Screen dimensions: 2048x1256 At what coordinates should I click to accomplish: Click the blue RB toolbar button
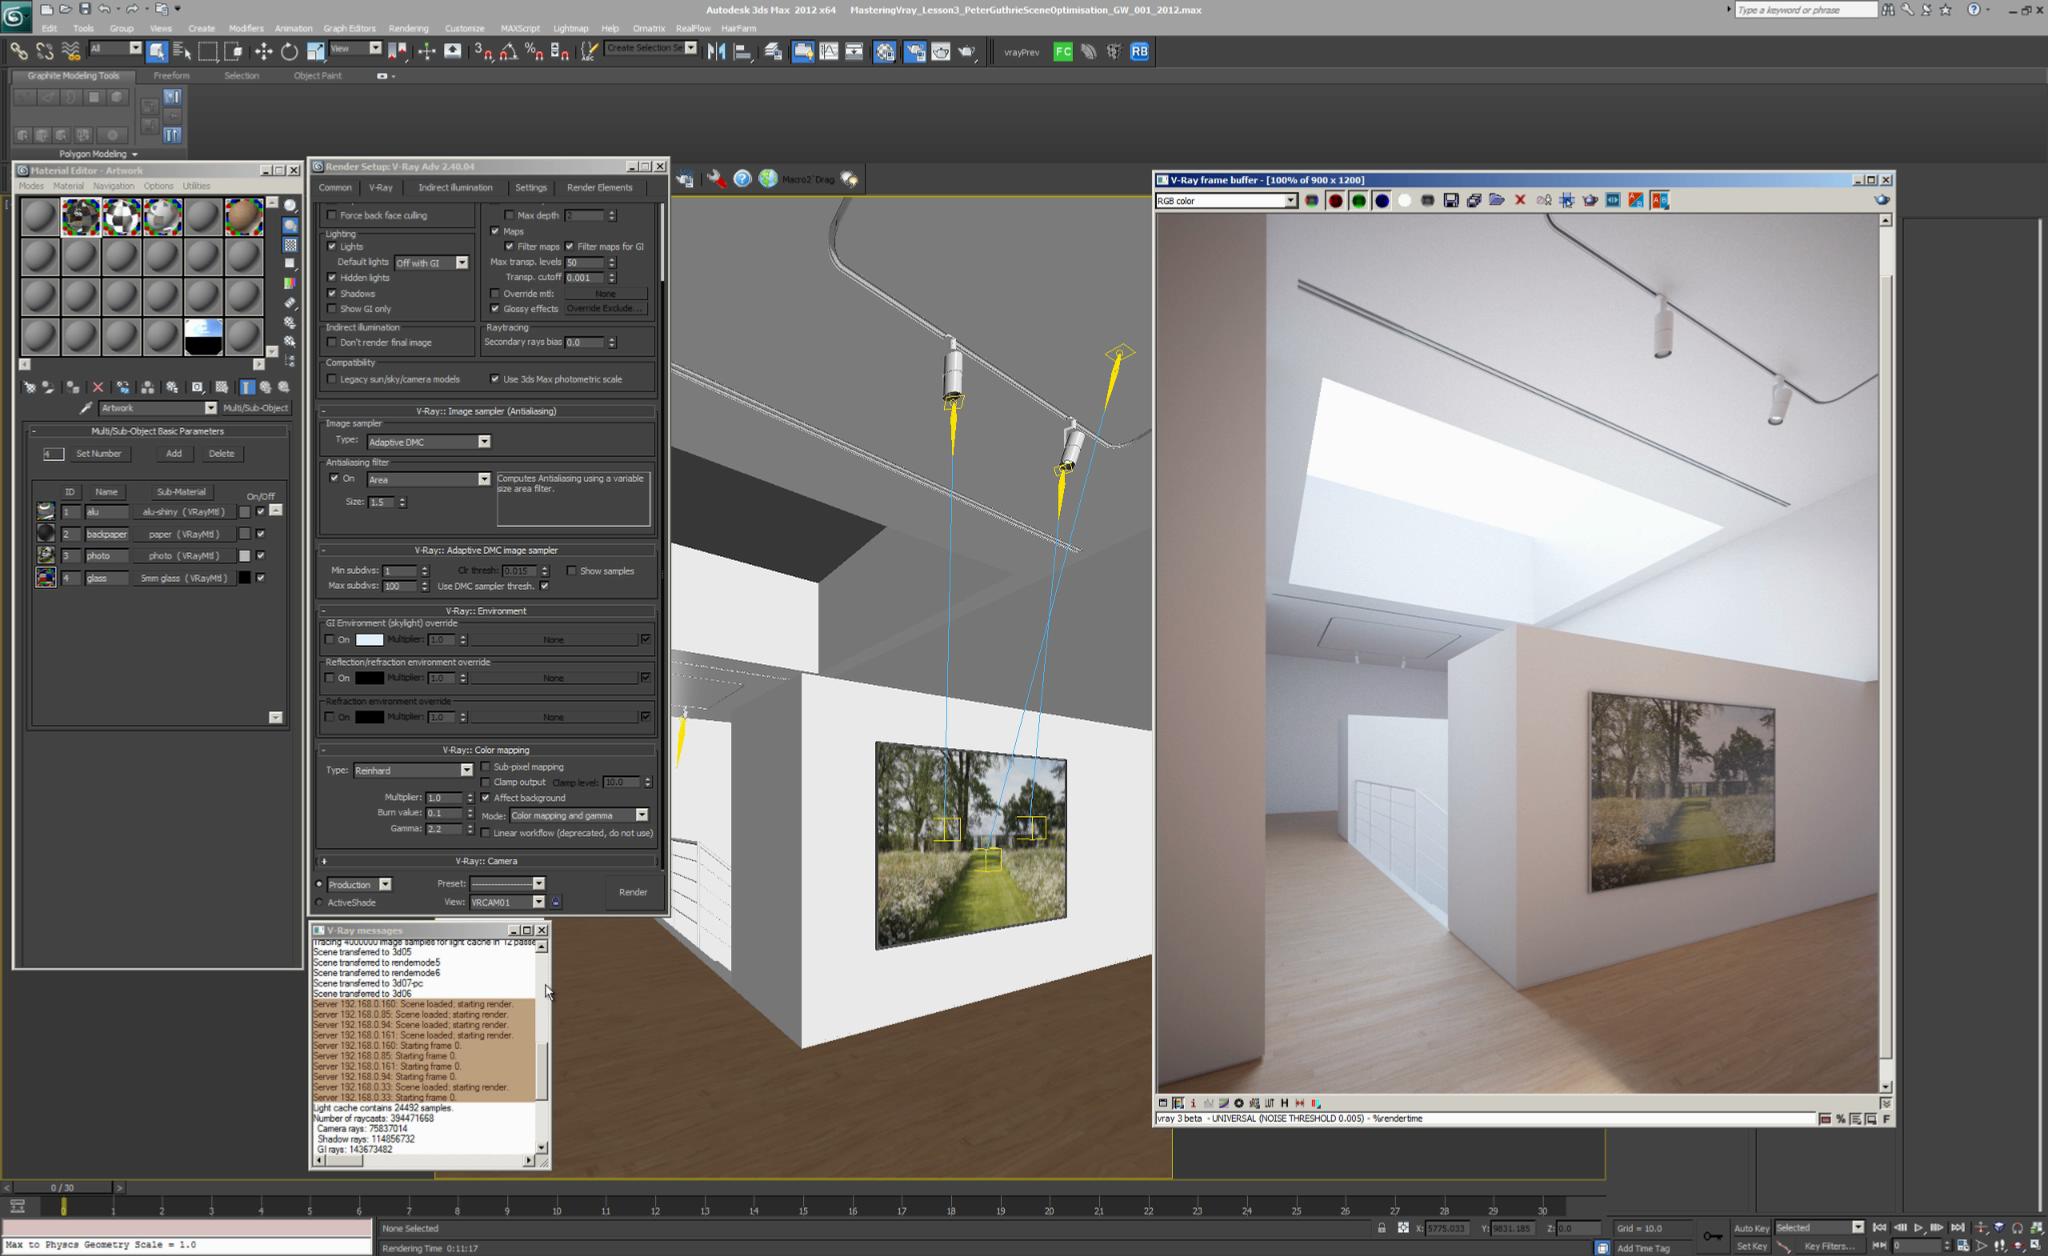1139,51
